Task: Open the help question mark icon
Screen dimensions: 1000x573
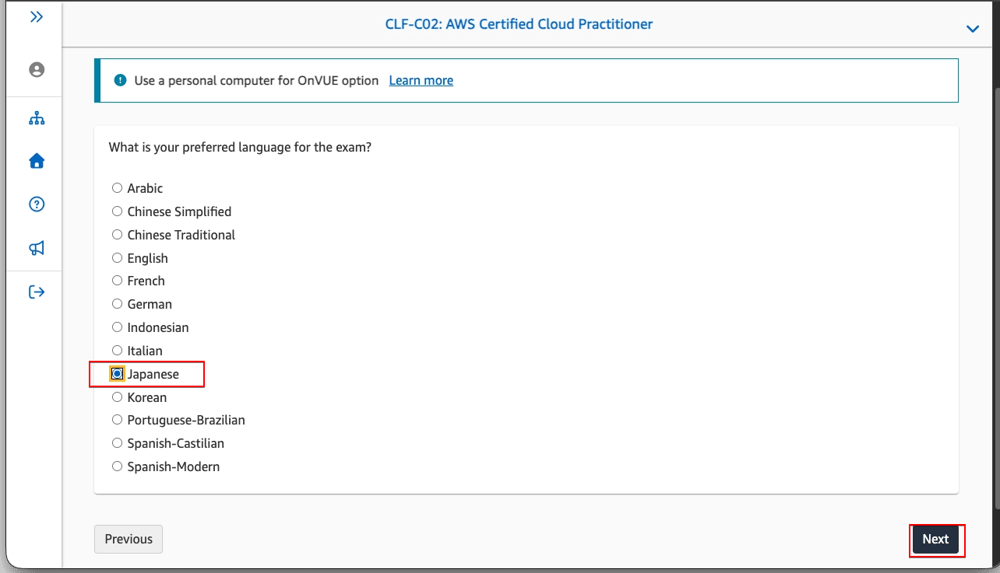Action: point(36,204)
